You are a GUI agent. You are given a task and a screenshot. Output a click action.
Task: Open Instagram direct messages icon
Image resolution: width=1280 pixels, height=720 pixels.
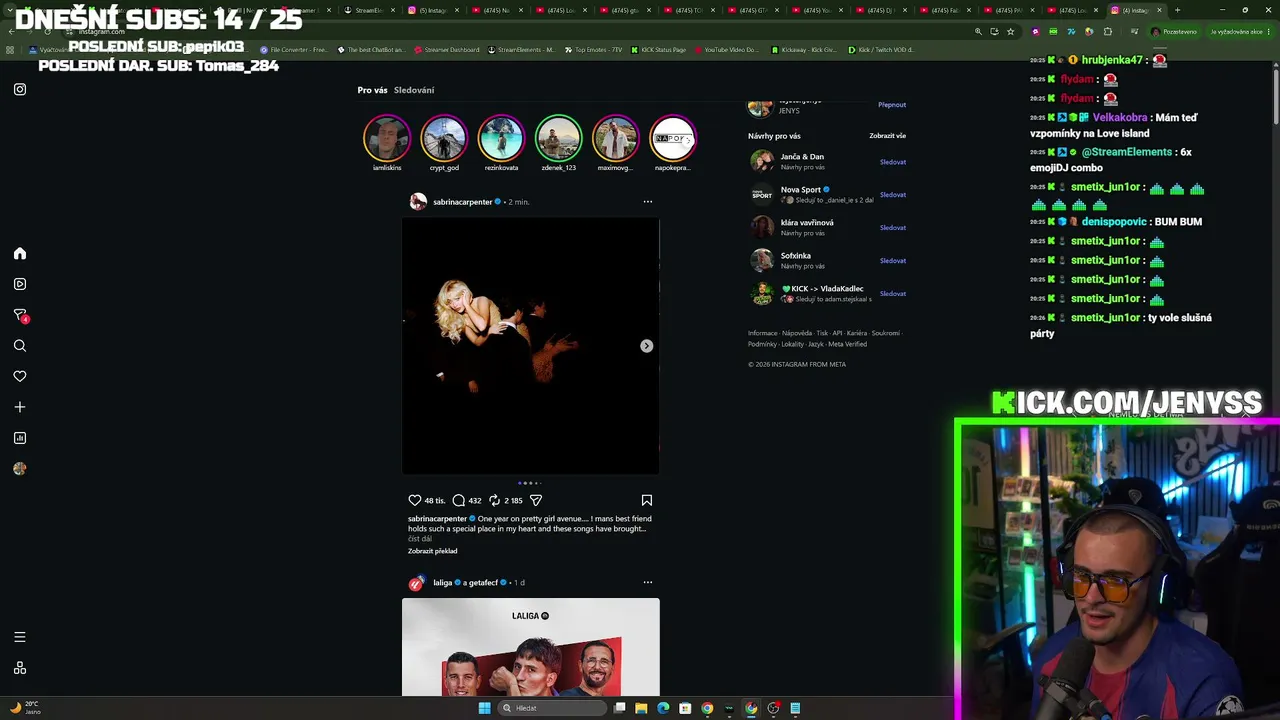point(20,315)
